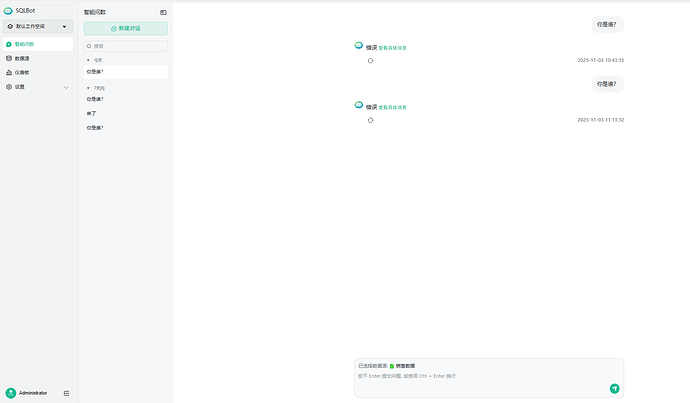690x403 pixels.
Task: Expand the 设置 menu chevron
Action: 67,87
